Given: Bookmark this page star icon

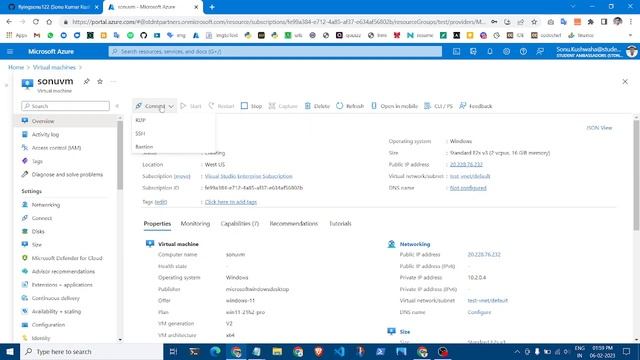Looking at the screenshot, I should point(534,22).
